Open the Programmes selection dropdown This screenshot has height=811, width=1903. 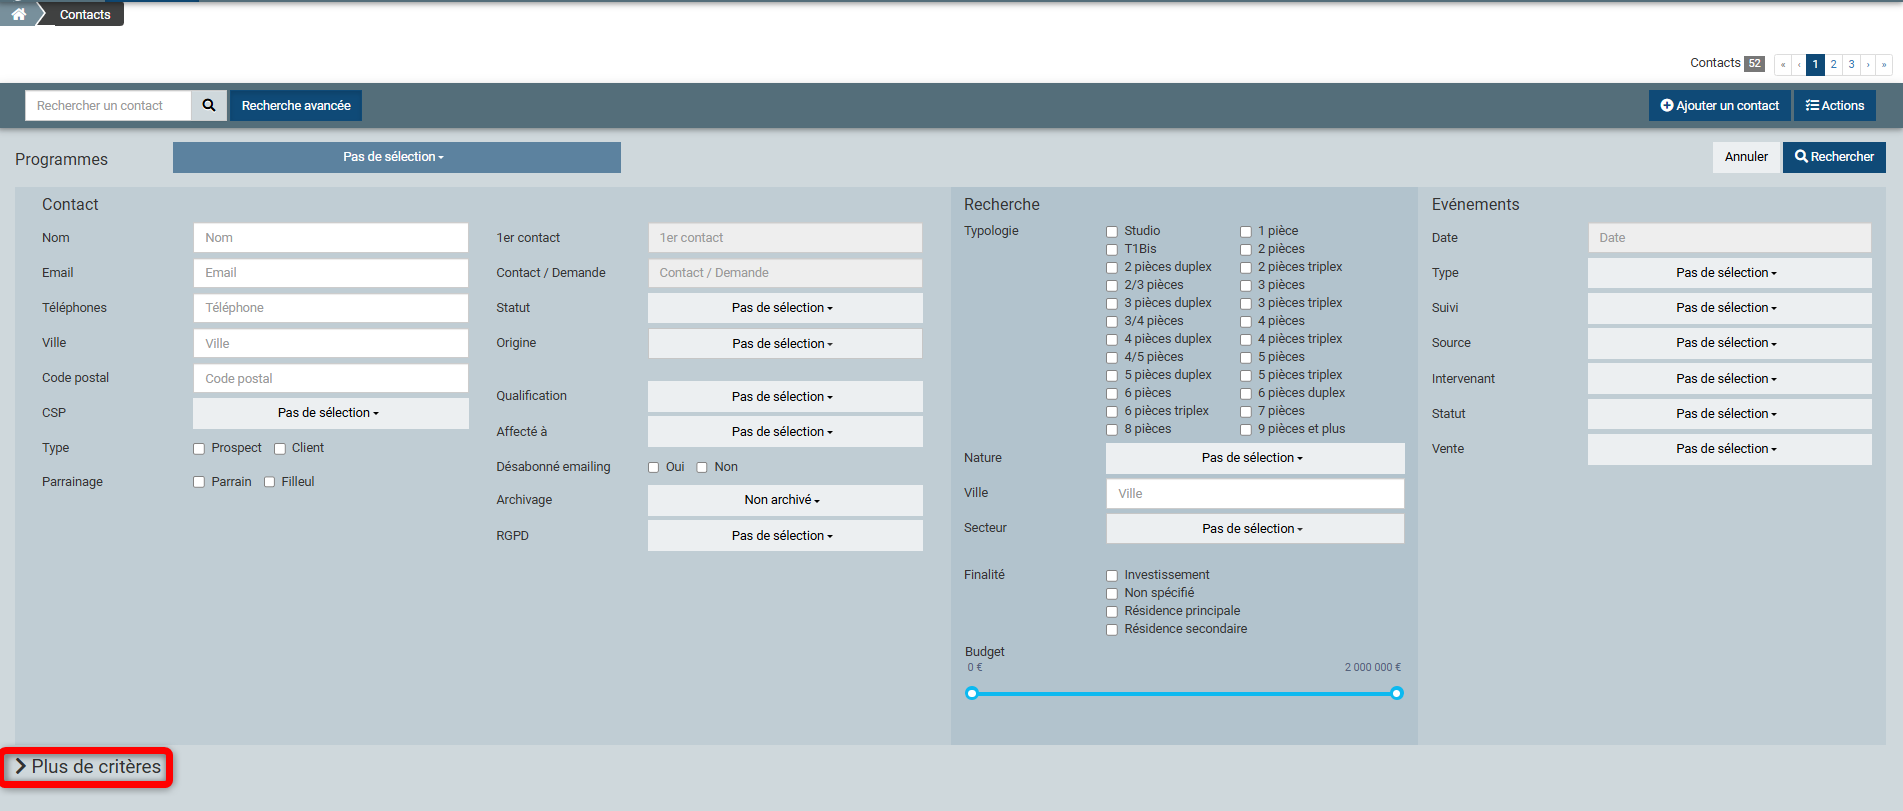[x=396, y=157]
